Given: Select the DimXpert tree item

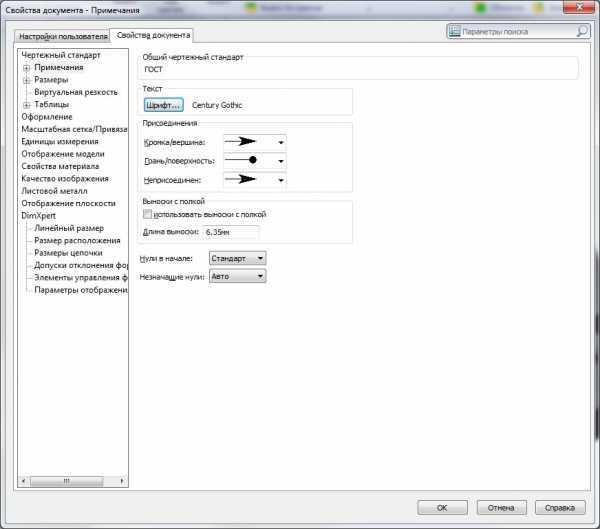Looking at the screenshot, I should pos(38,216).
